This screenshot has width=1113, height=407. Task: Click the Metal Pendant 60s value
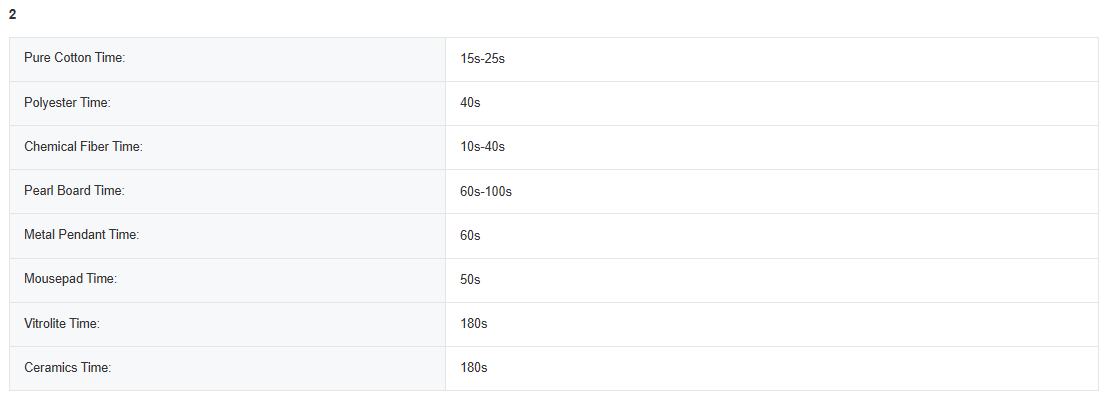(x=470, y=235)
